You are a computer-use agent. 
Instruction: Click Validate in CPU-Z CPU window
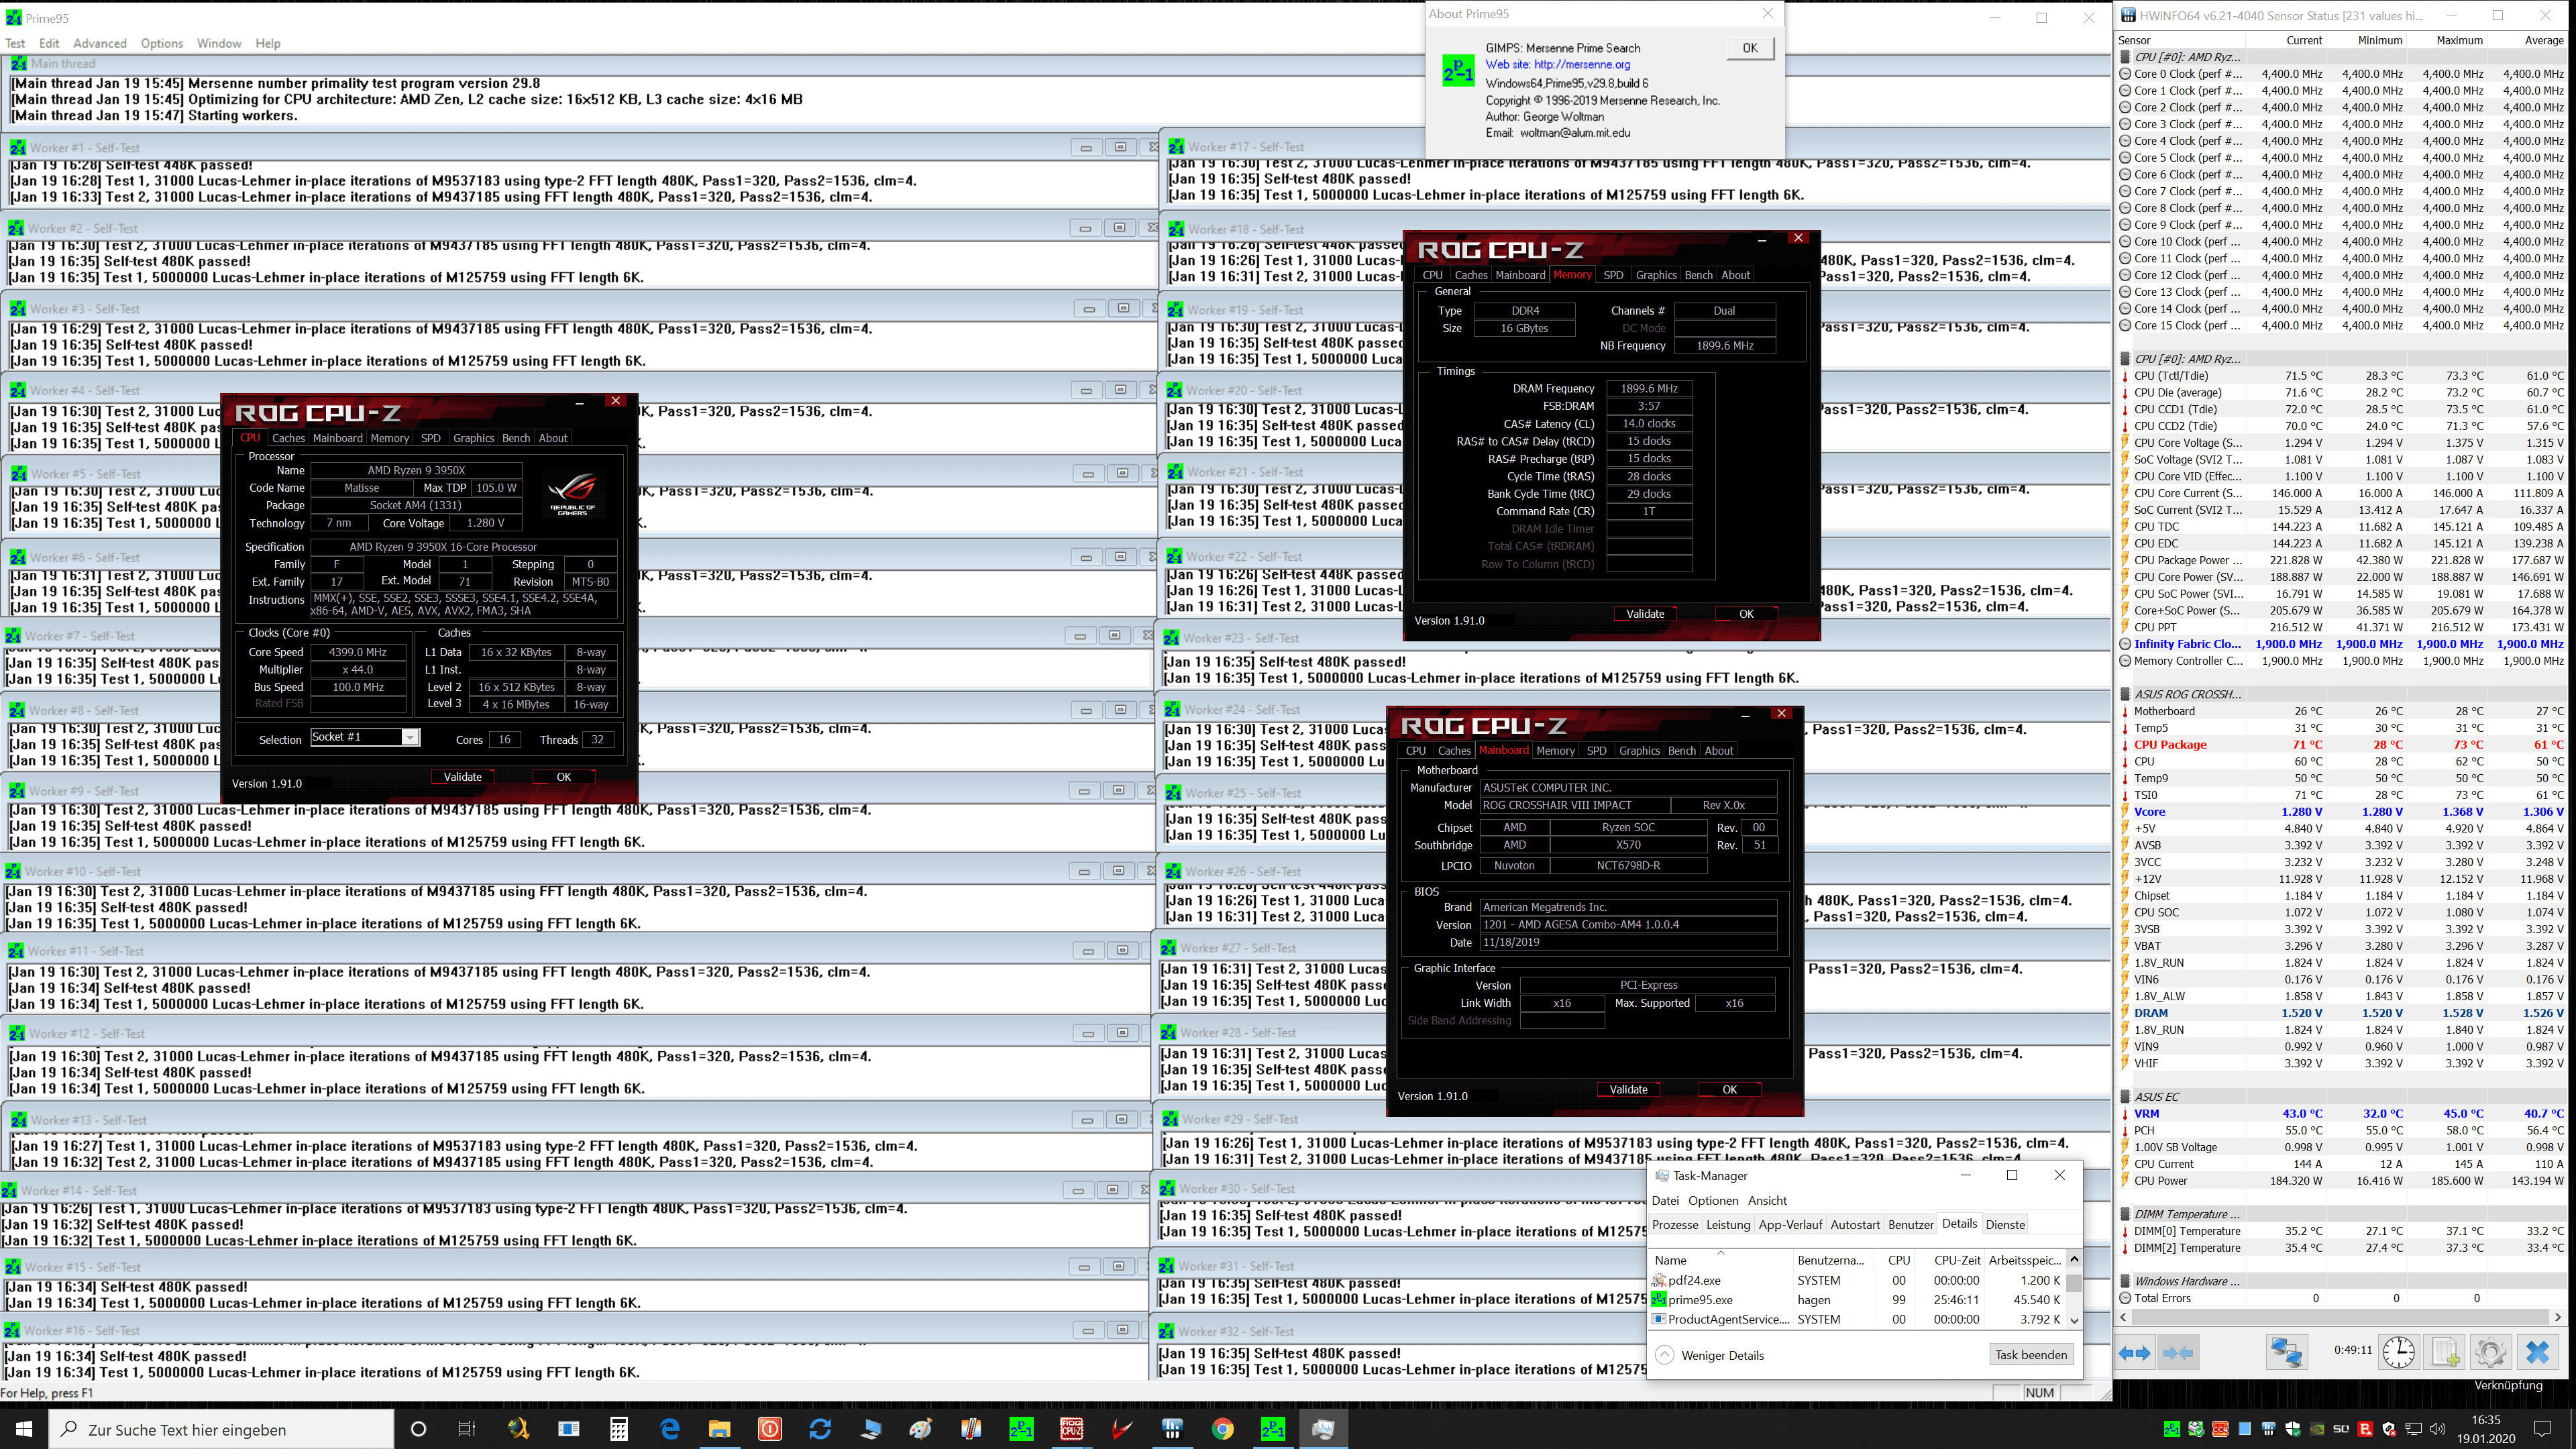click(462, 777)
